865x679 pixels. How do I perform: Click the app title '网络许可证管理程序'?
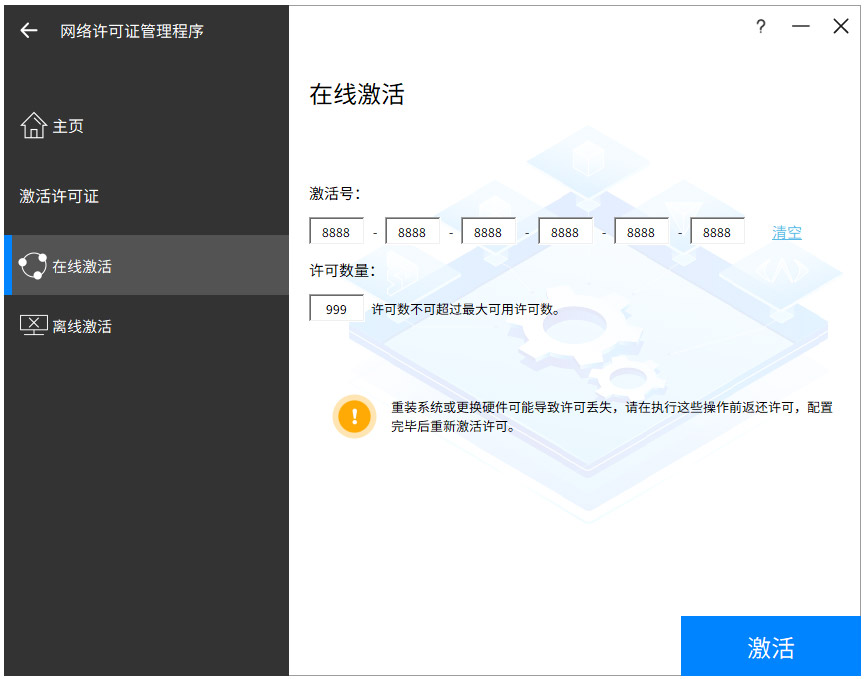coord(134,31)
